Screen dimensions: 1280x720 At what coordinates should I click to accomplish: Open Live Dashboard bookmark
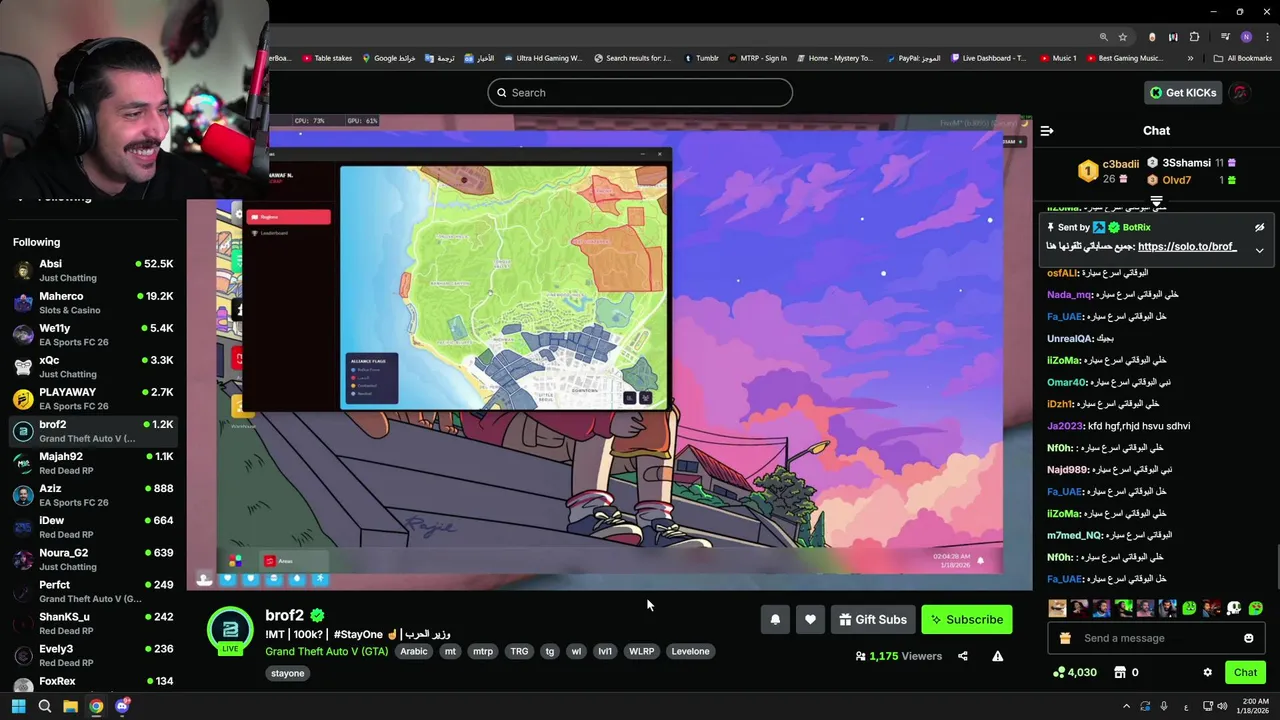point(988,58)
